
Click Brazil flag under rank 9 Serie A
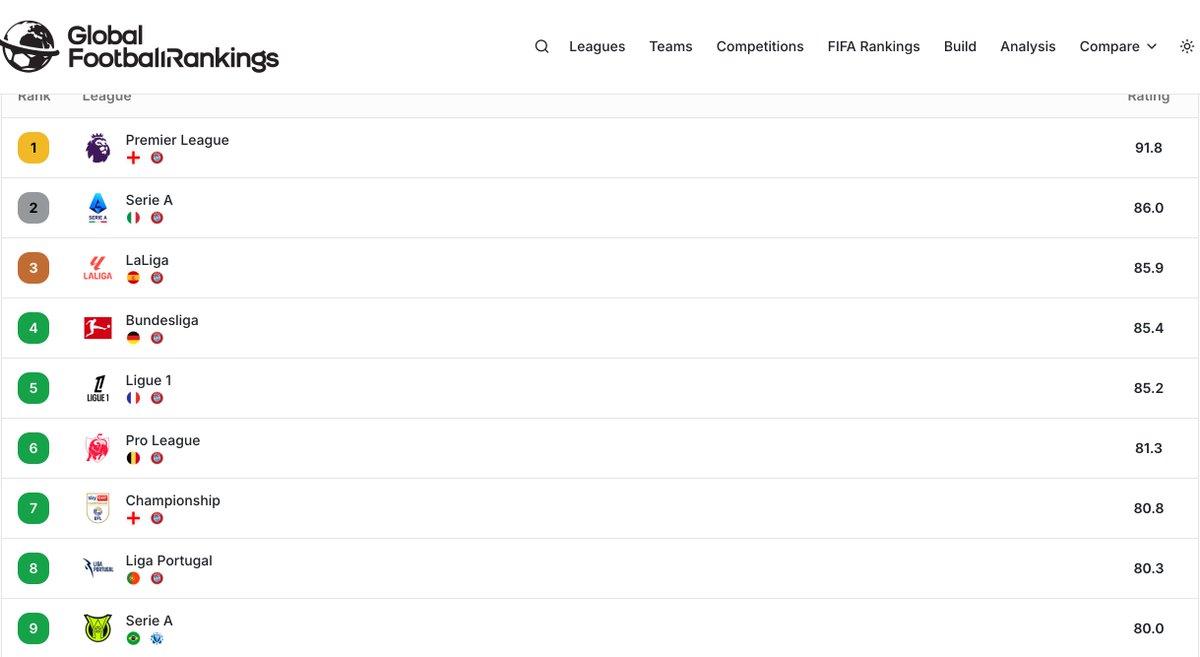point(133,638)
